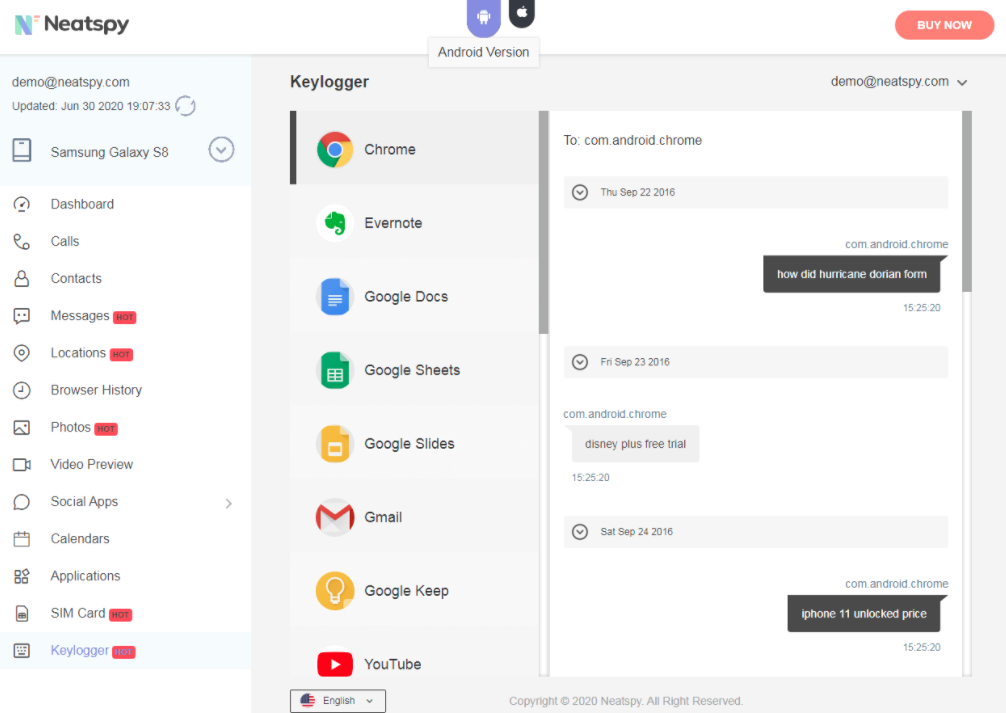Go to Browser History in the sidebar
Viewport: 1006px width, 713px height.
click(x=96, y=390)
